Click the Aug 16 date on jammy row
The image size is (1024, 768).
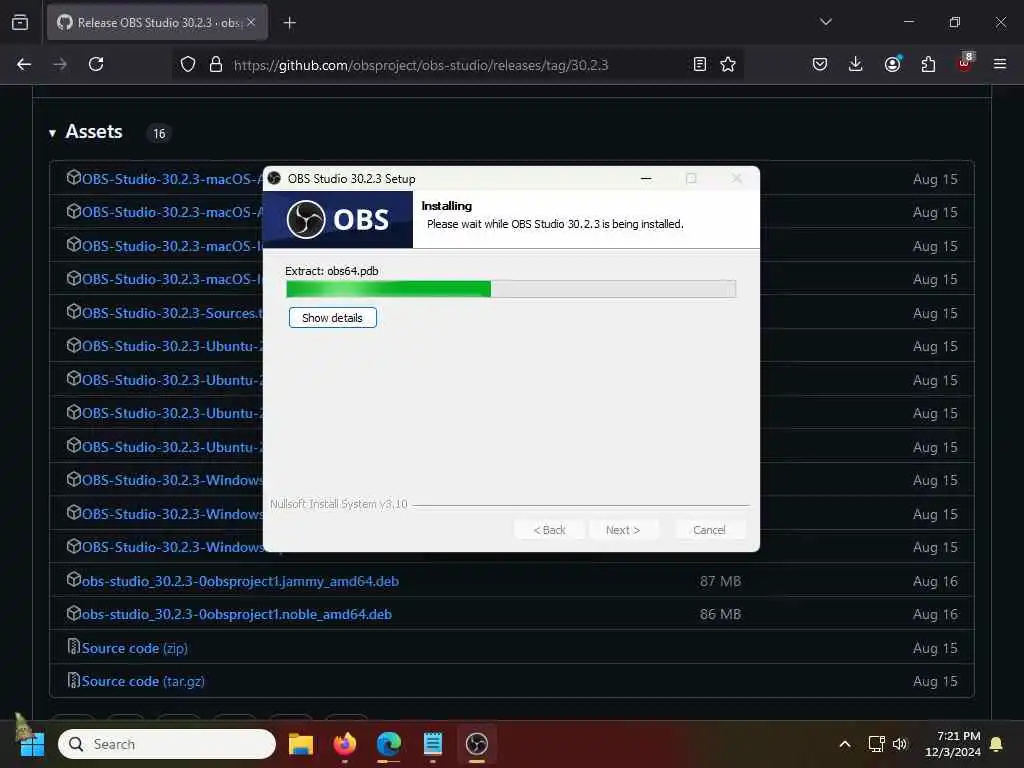point(935,581)
